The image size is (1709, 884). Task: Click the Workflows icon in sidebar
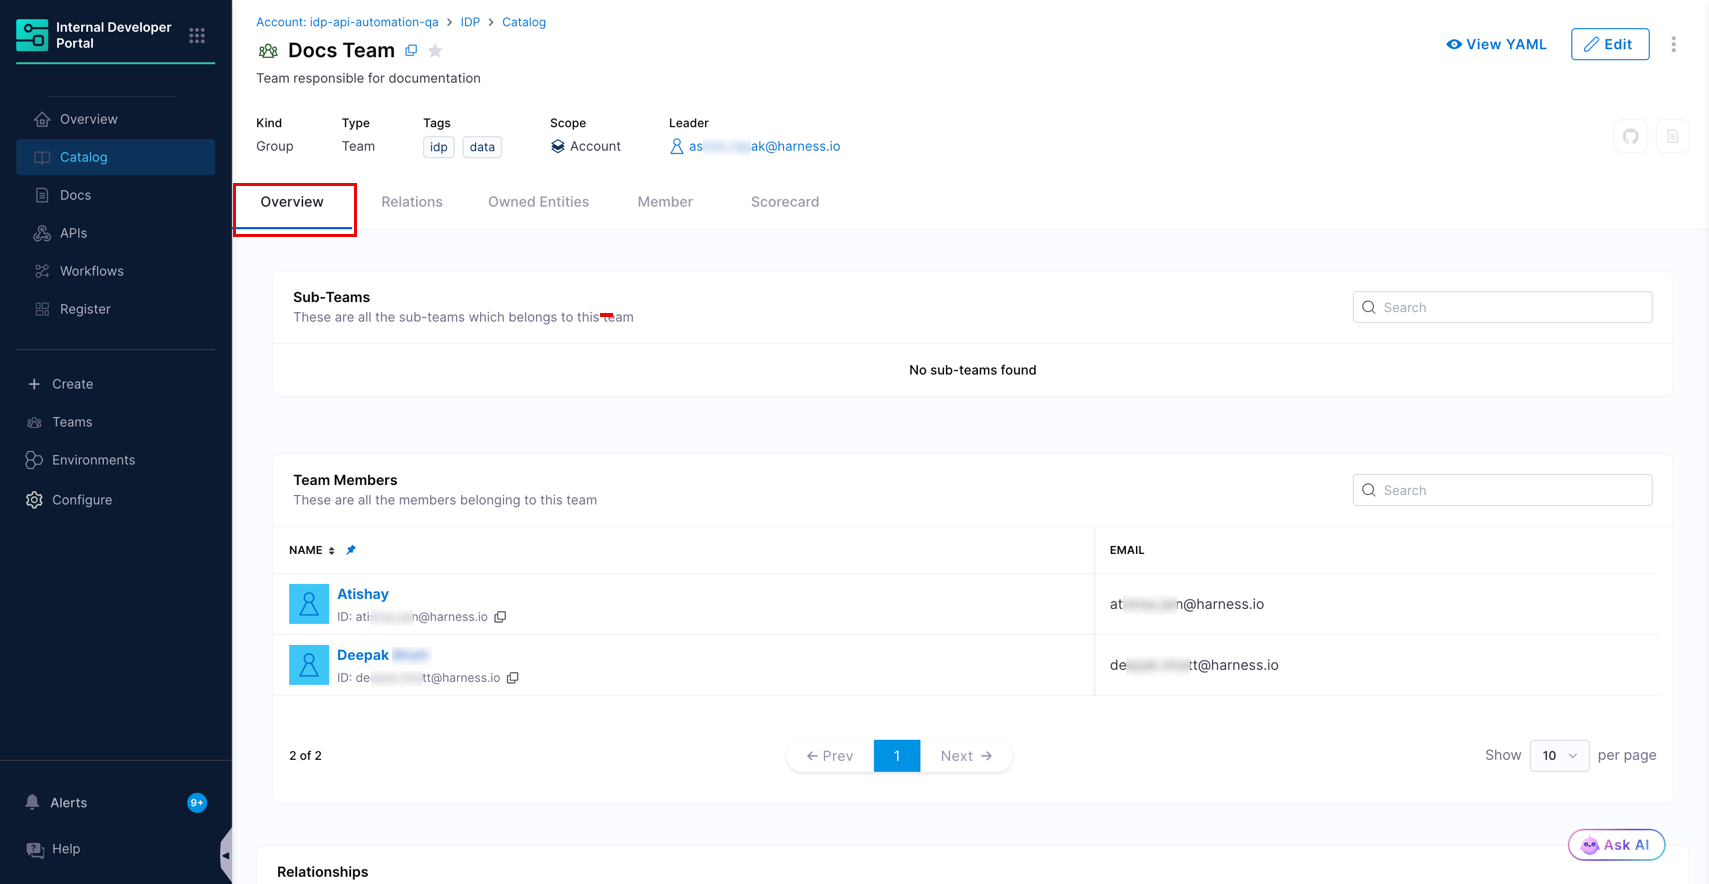42,271
